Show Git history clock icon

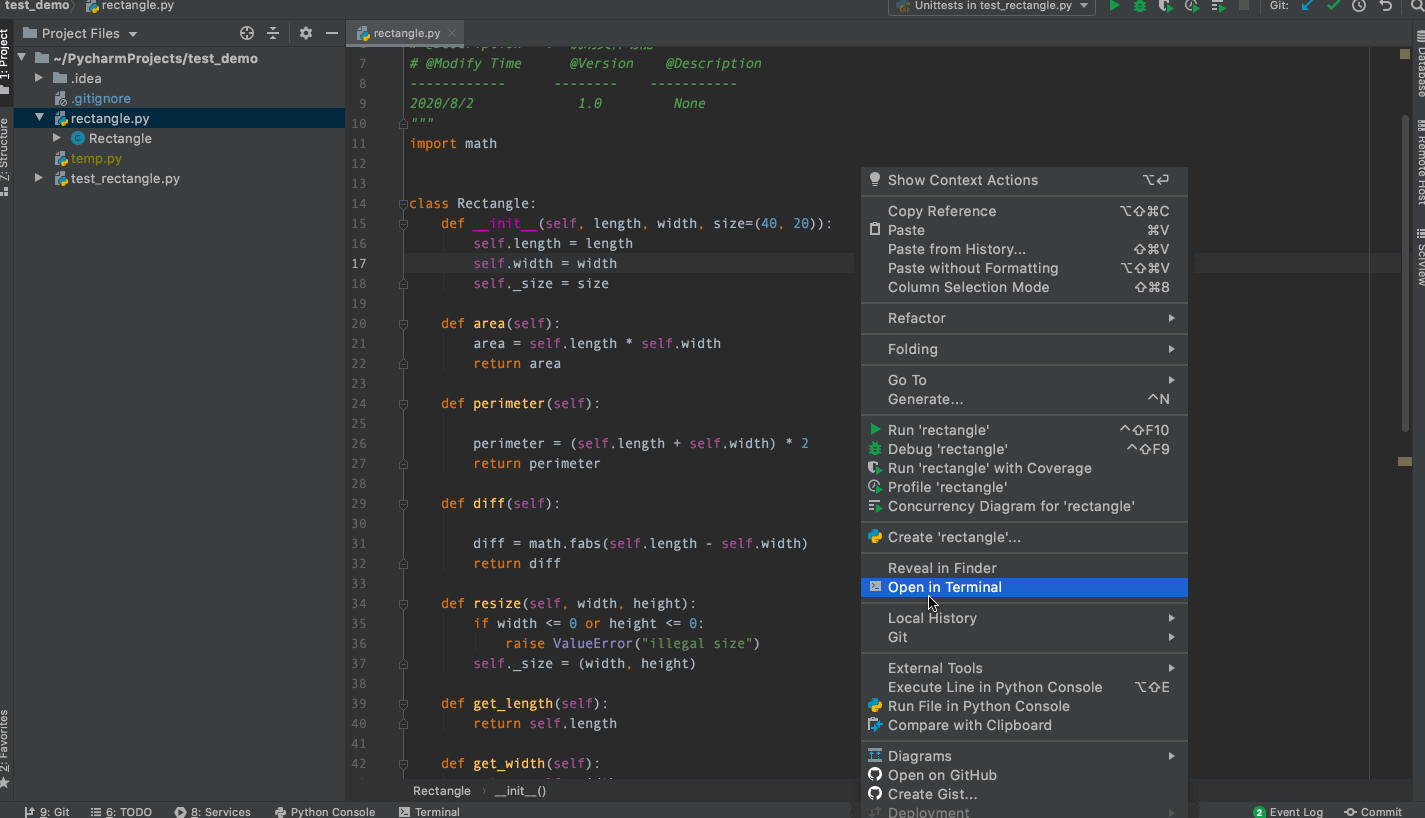coord(1359,6)
